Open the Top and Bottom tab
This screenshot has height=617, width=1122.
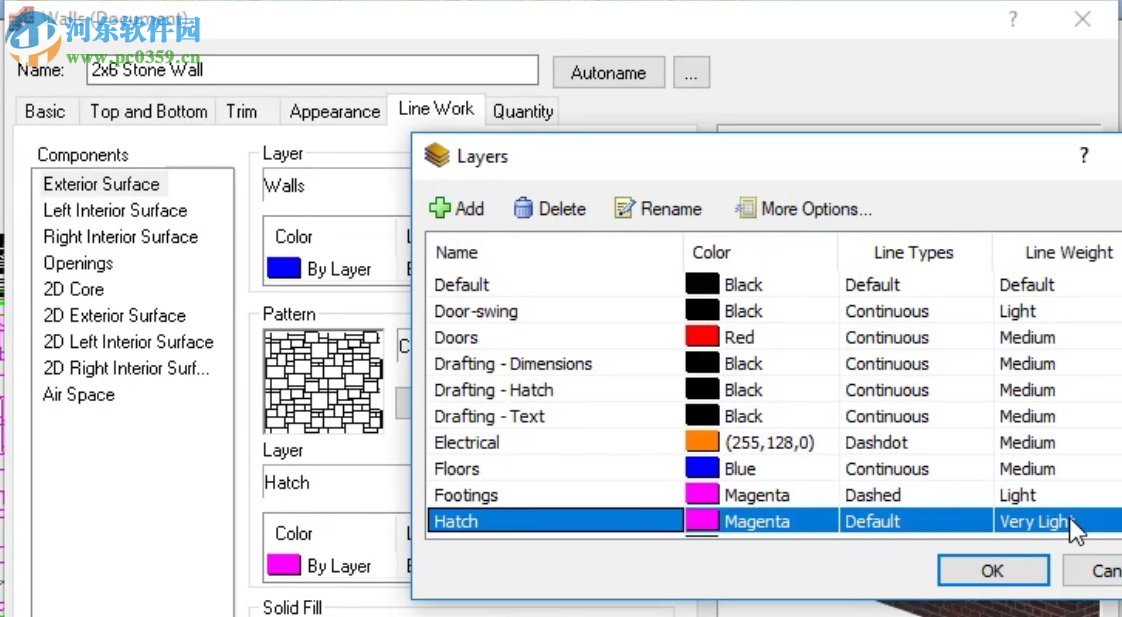pos(148,111)
